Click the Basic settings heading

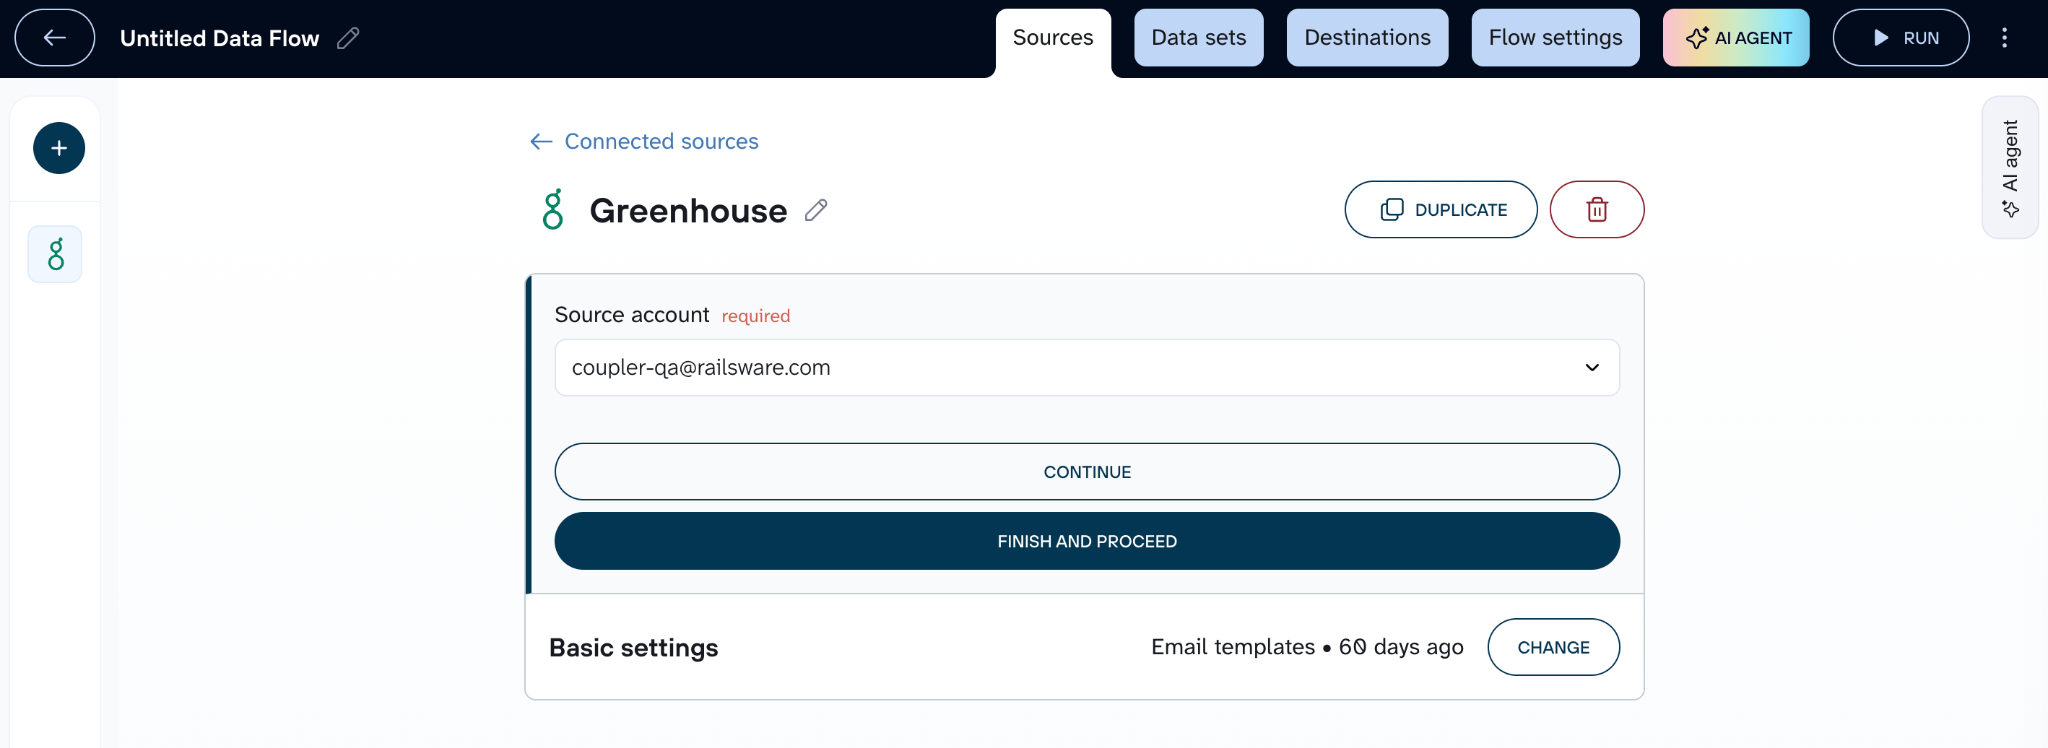(x=634, y=648)
